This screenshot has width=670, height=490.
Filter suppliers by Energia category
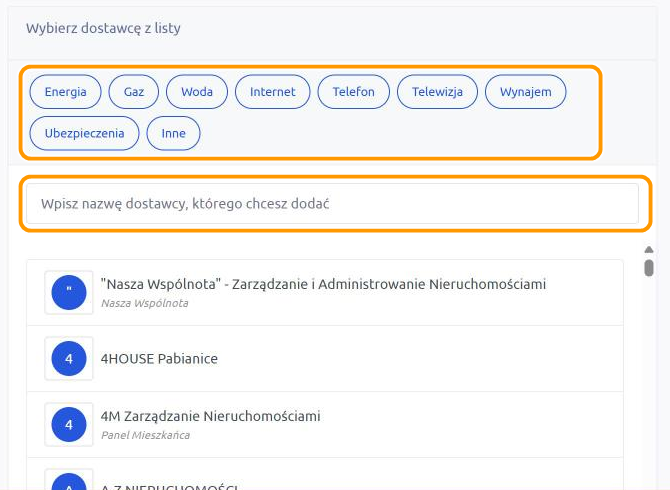click(65, 92)
